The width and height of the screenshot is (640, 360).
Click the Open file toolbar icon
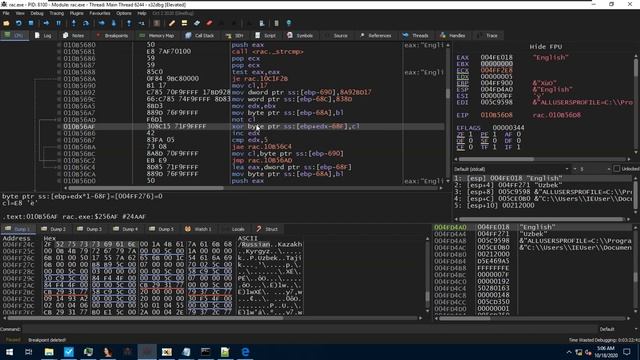pyautogui.click(x=6, y=23)
